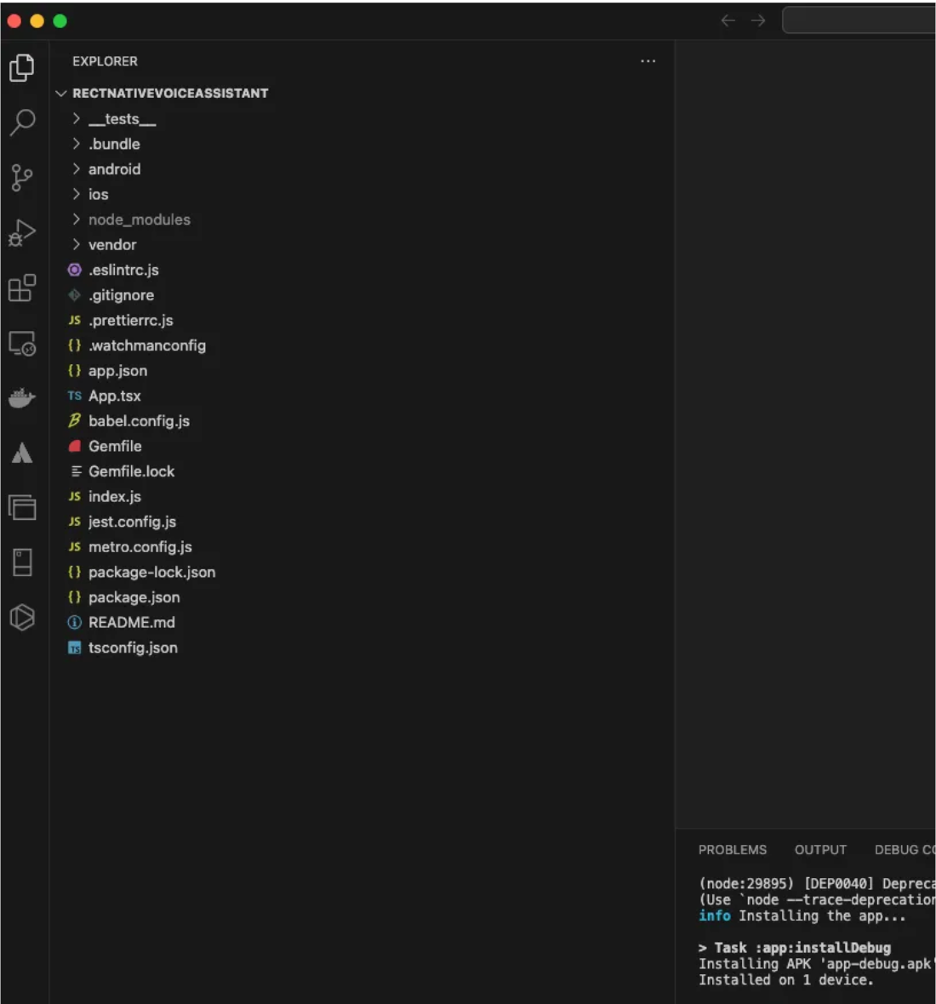The image size is (936, 1004).
Task: Open the Remote Explorer icon
Action: pyautogui.click(x=22, y=344)
